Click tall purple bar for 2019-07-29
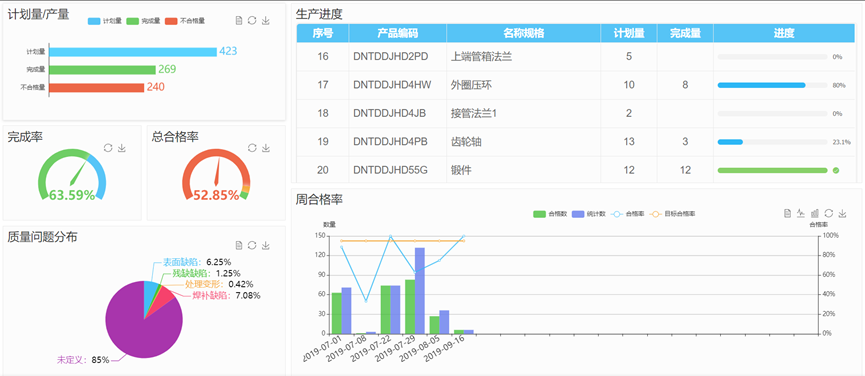The image size is (865, 376). coord(420,291)
